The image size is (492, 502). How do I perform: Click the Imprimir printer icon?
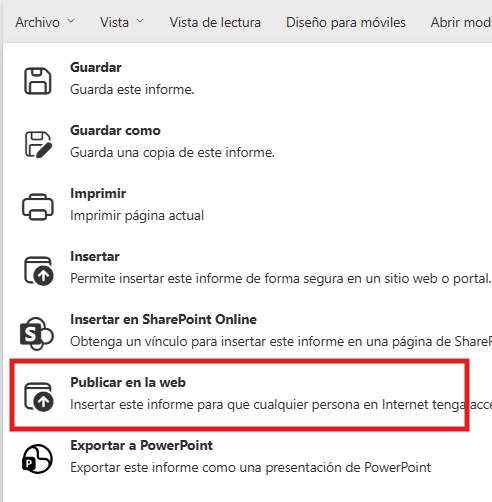[38, 207]
